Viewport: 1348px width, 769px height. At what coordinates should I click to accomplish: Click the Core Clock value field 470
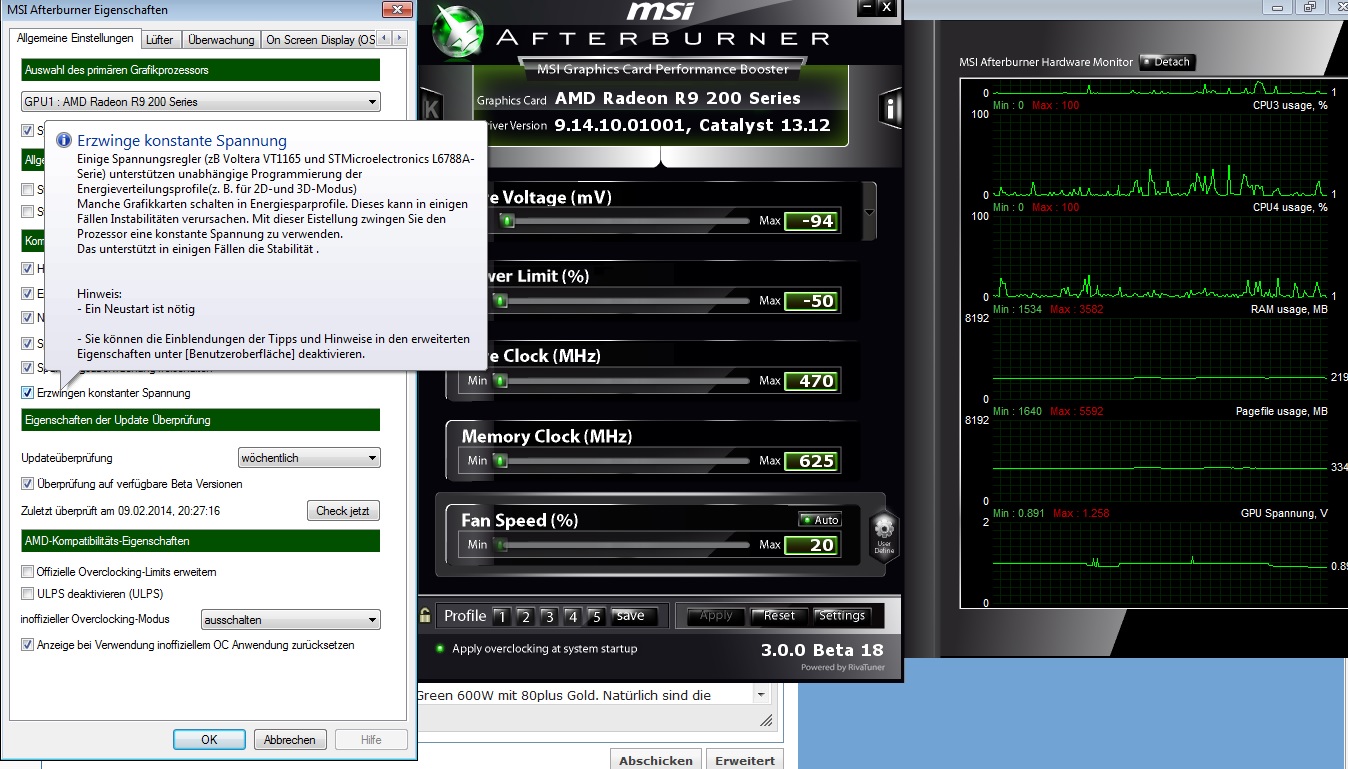(812, 381)
